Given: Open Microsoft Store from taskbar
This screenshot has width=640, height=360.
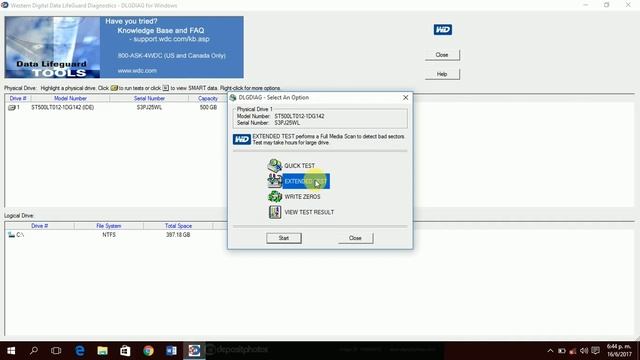Looking at the screenshot, I should tap(125, 351).
